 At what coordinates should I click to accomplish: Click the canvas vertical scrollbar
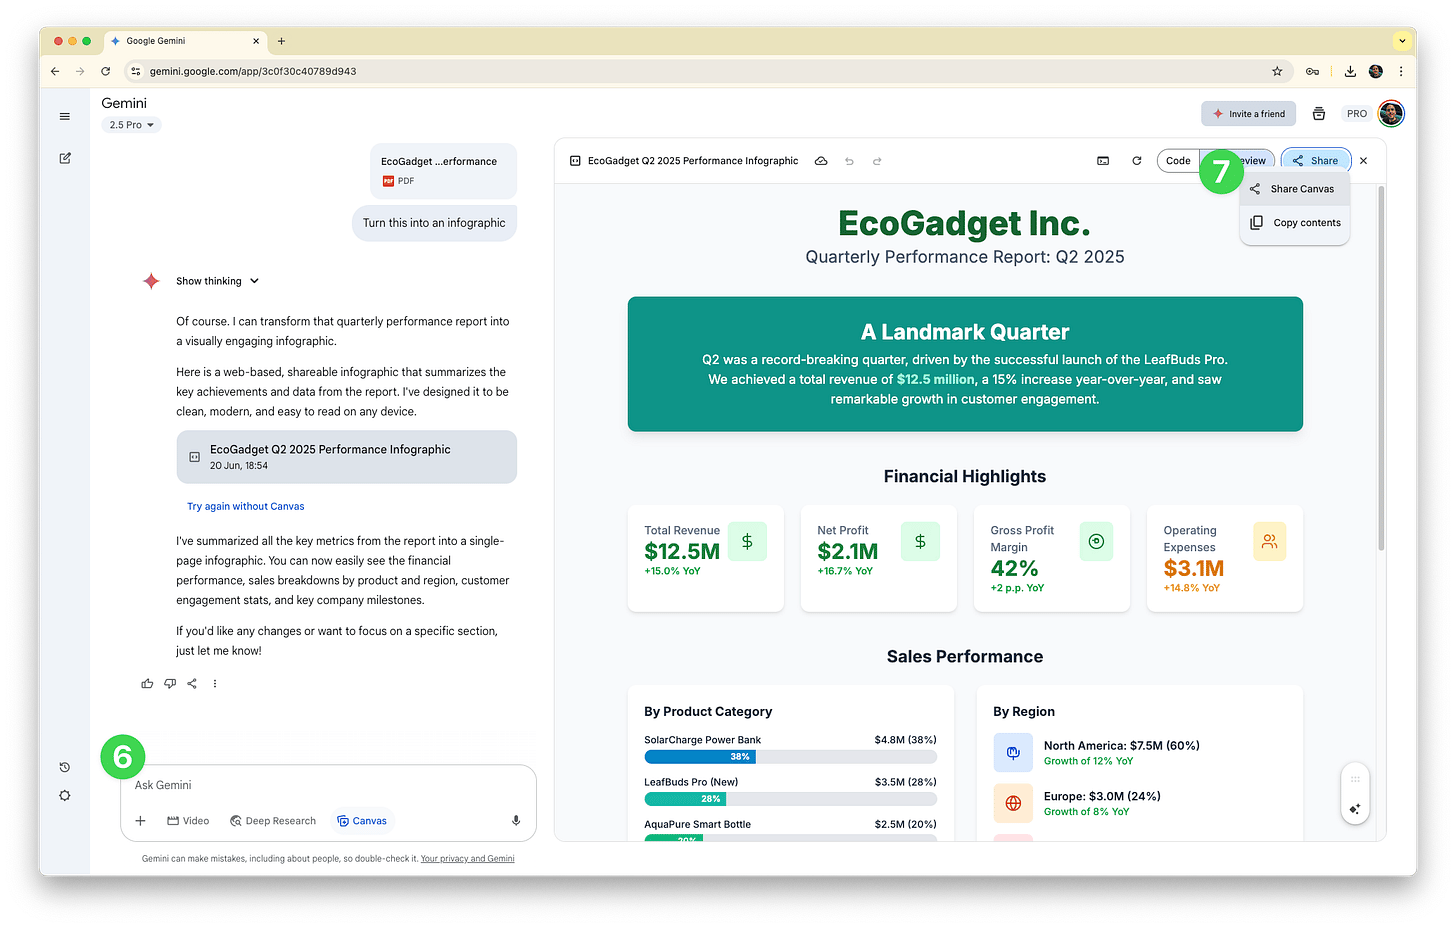[1381, 367]
